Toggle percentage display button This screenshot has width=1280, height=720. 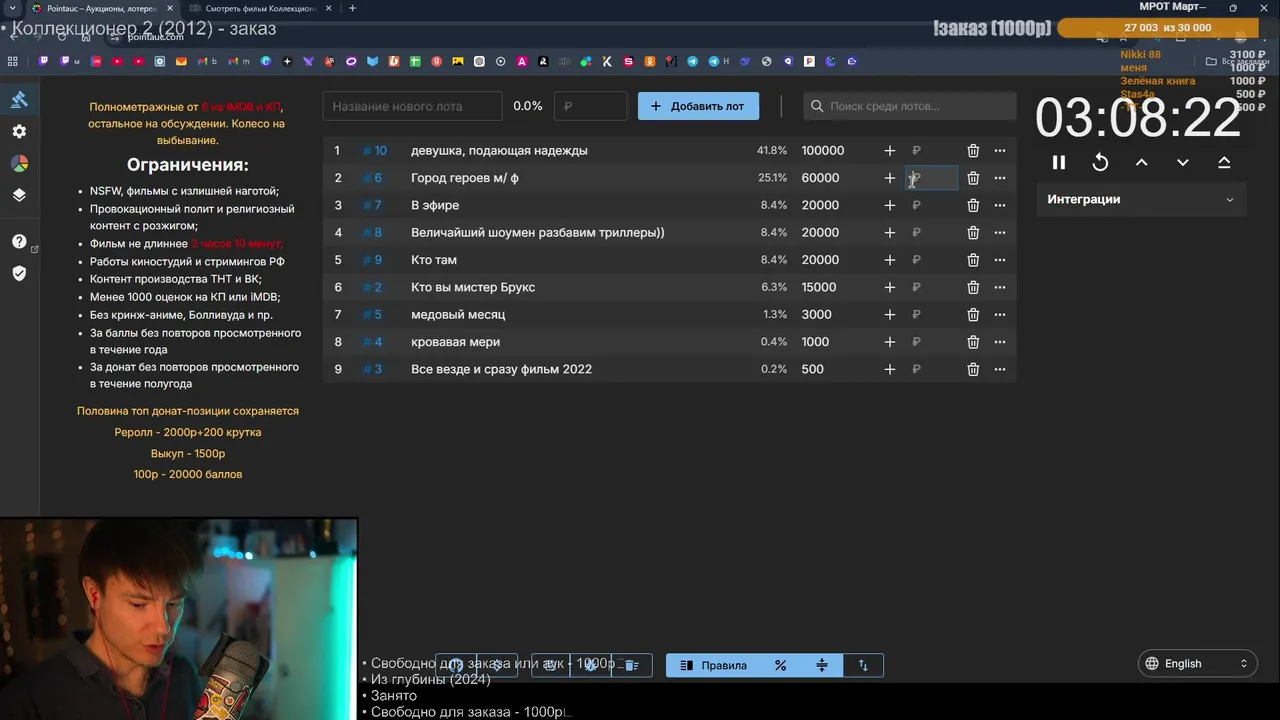(780, 665)
